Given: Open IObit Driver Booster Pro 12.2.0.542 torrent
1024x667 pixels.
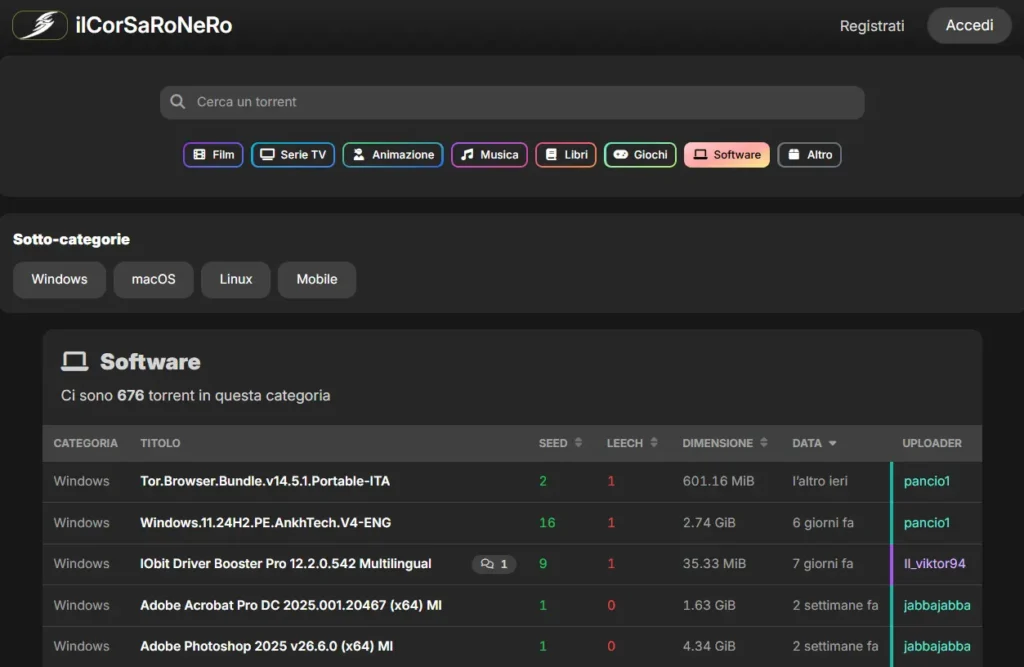Looking at the screenshot, I should (286, 564).
